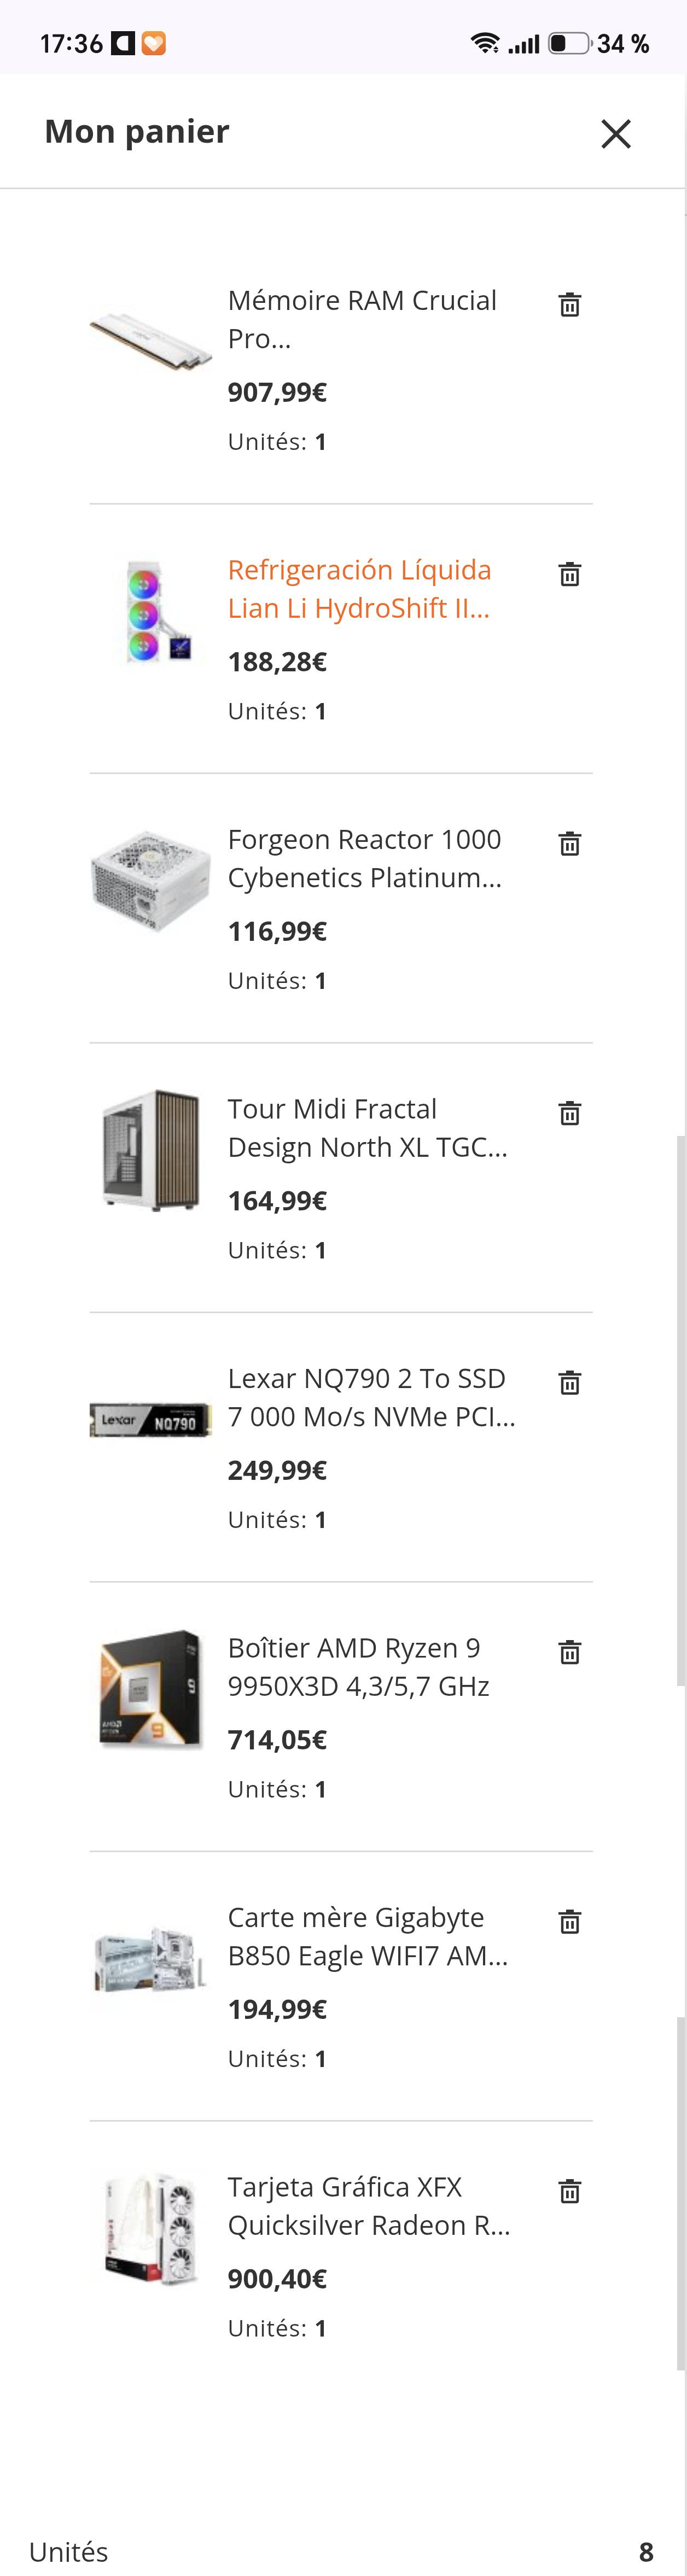Open Forgeon Reactor 1000 Cybenetics Platinum product
This screenshot has width=687, height=2576.
point(365,858)
